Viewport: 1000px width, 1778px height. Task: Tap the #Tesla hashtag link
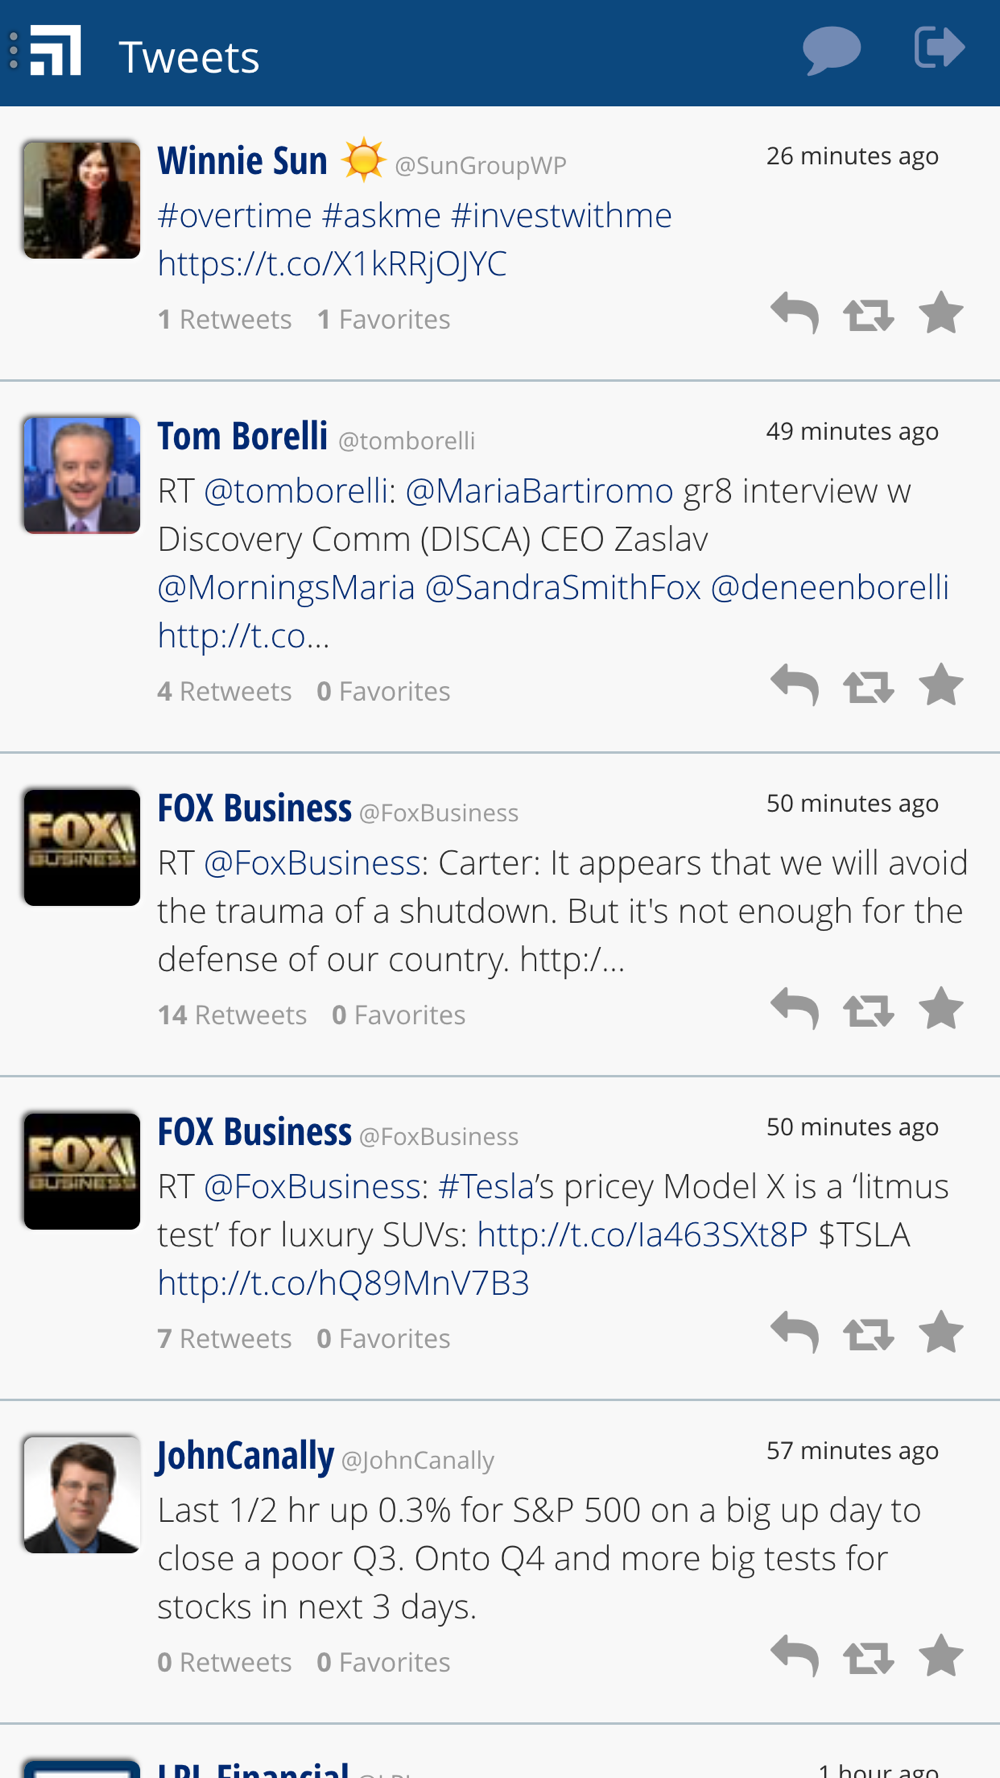[486, 1187]
